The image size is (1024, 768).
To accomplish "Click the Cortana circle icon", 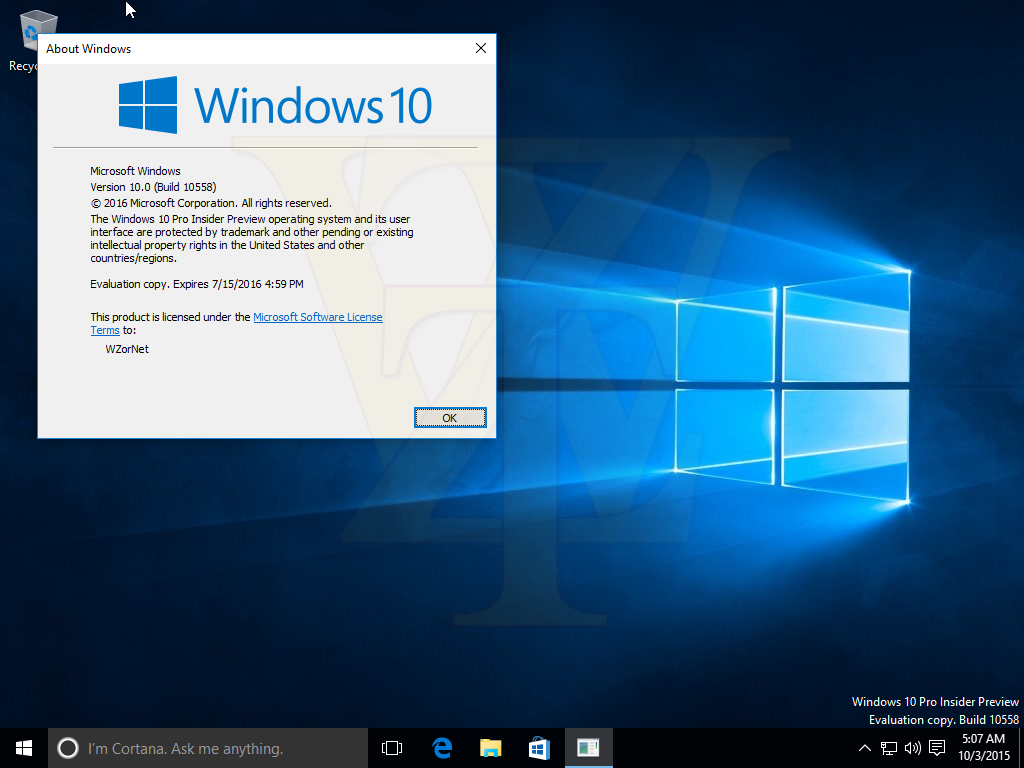I will click(68, 748).
